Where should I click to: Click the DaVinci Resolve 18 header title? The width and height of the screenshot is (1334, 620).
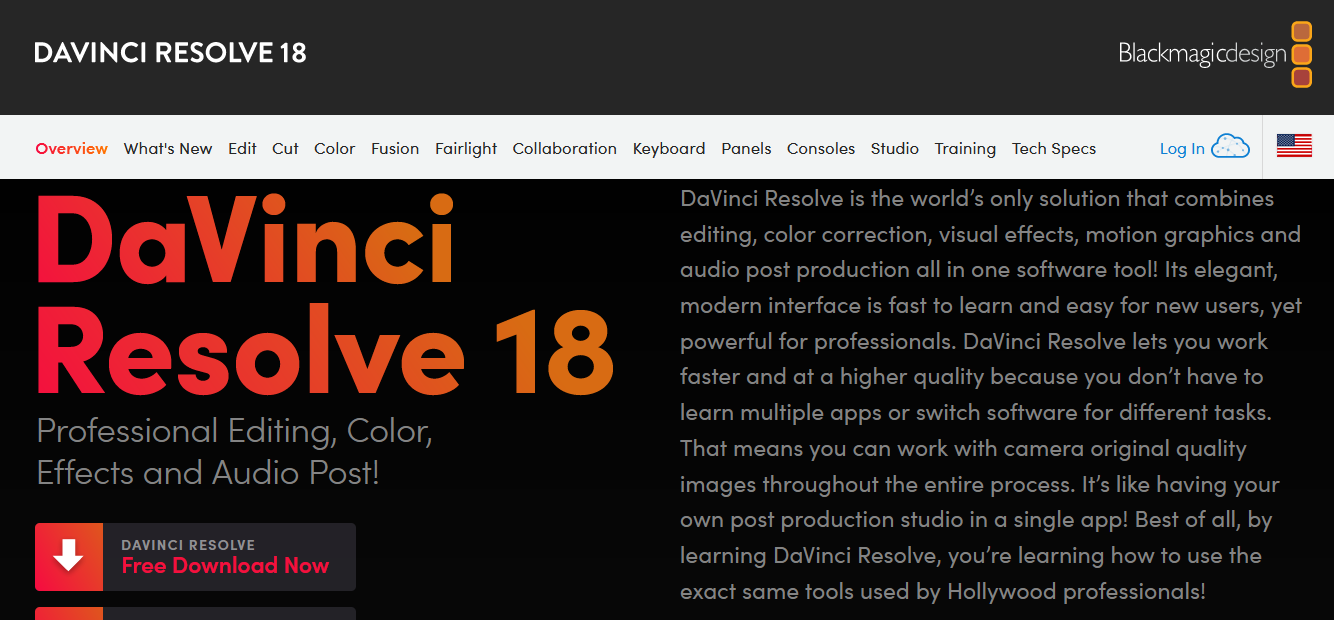point(170,53)
